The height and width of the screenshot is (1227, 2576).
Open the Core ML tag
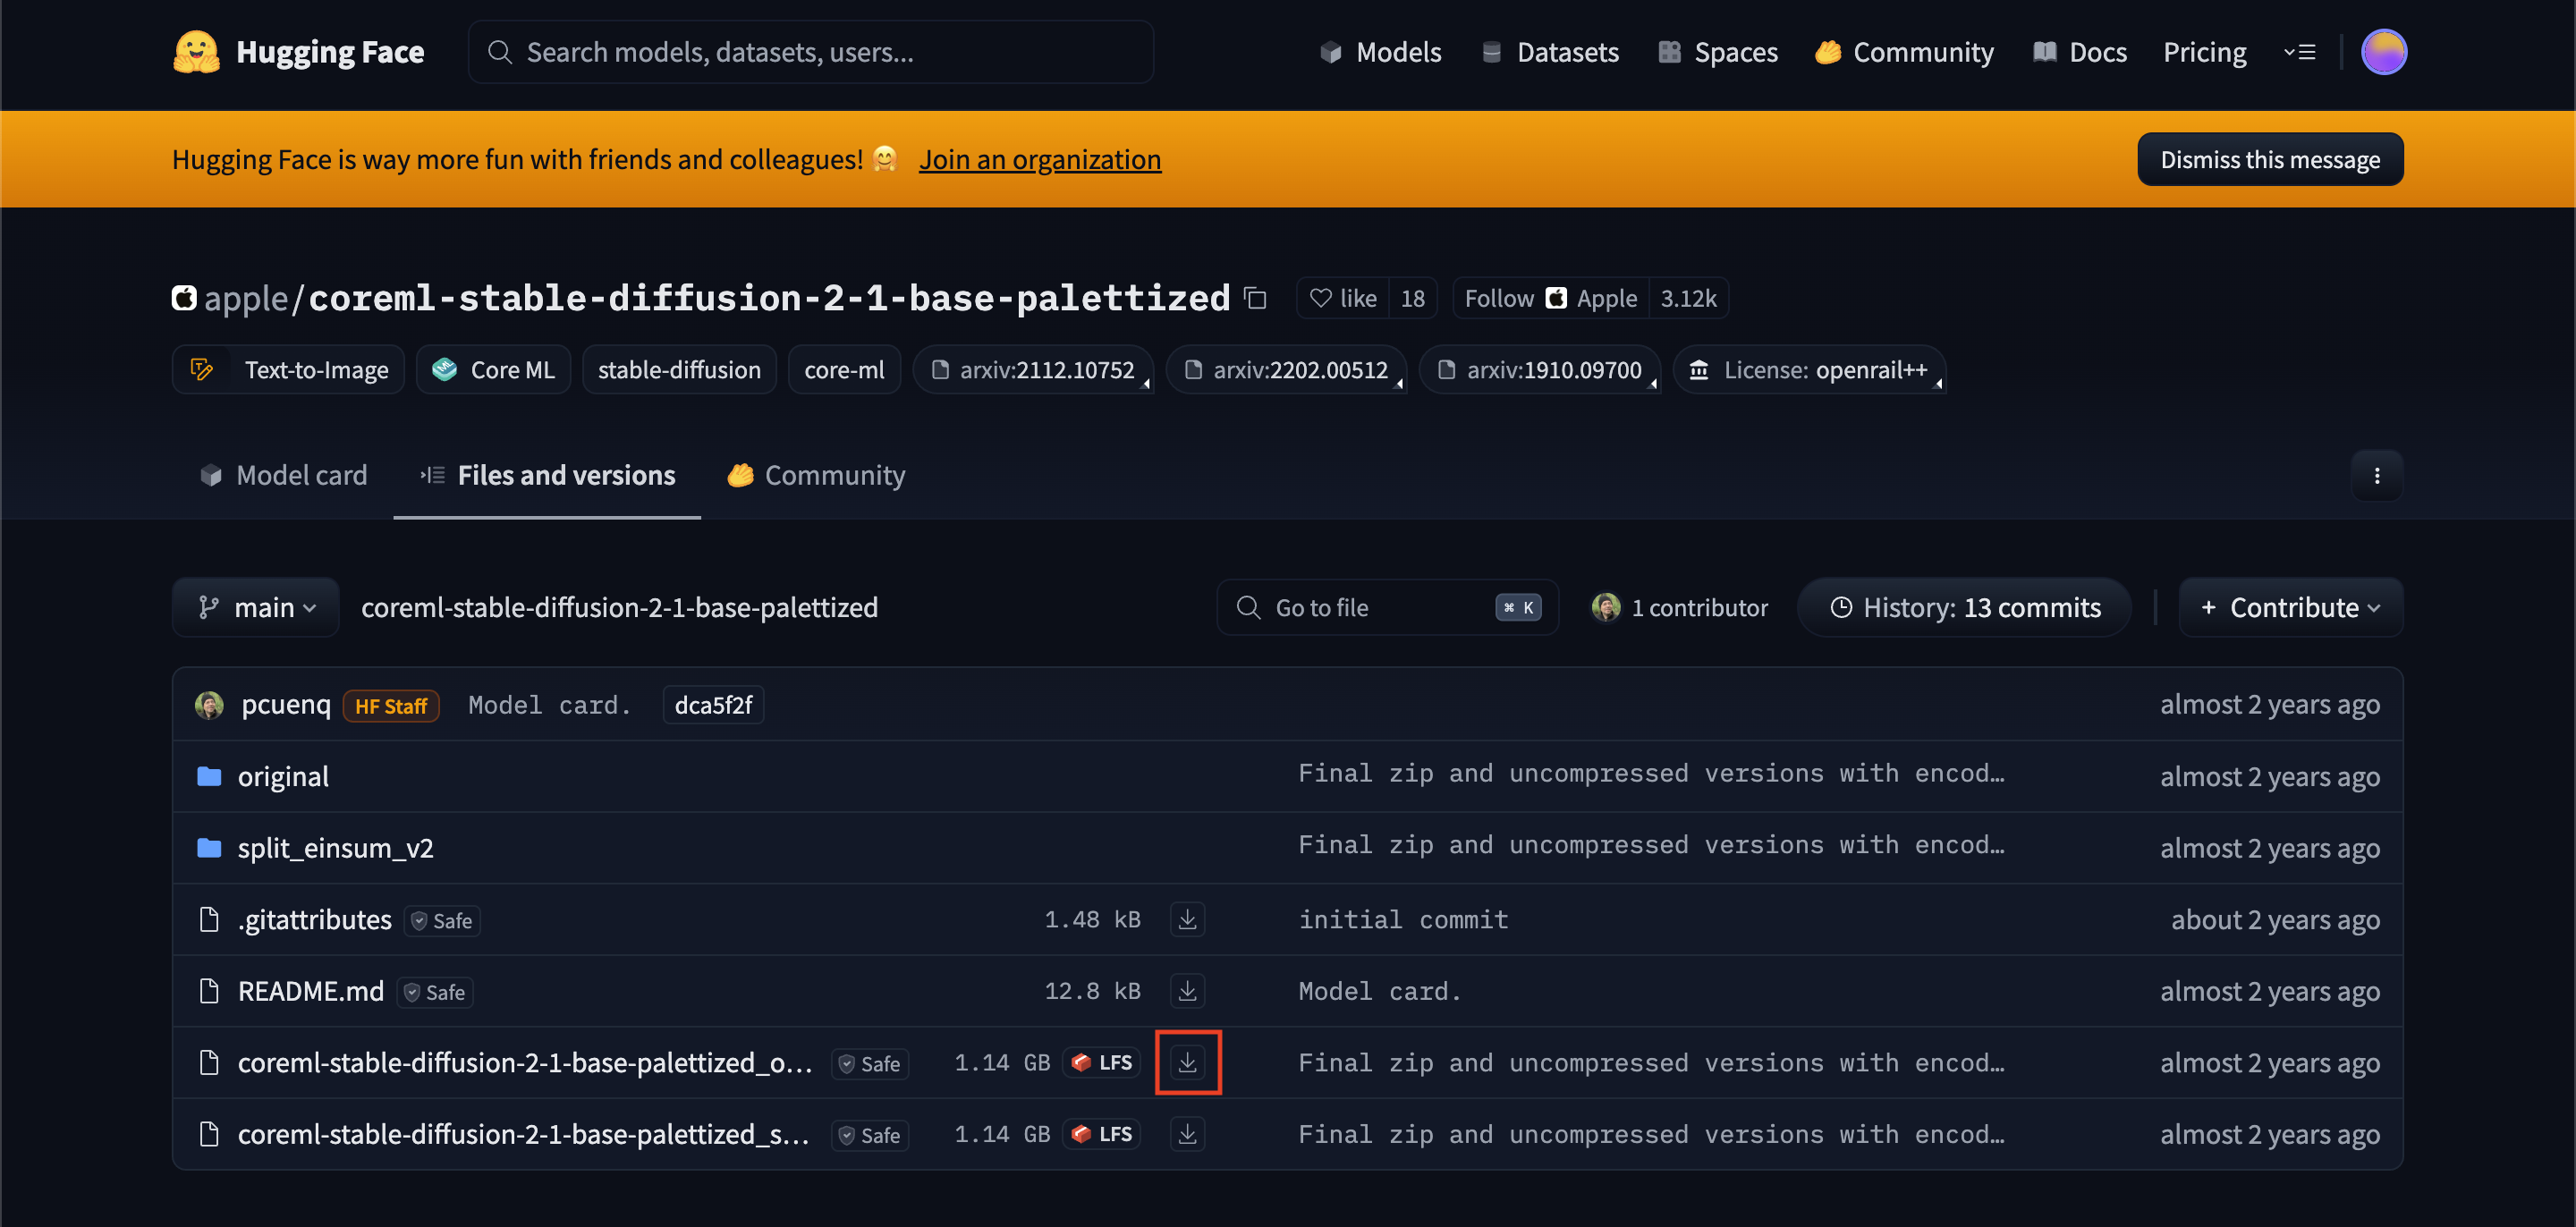click(493, 370)
